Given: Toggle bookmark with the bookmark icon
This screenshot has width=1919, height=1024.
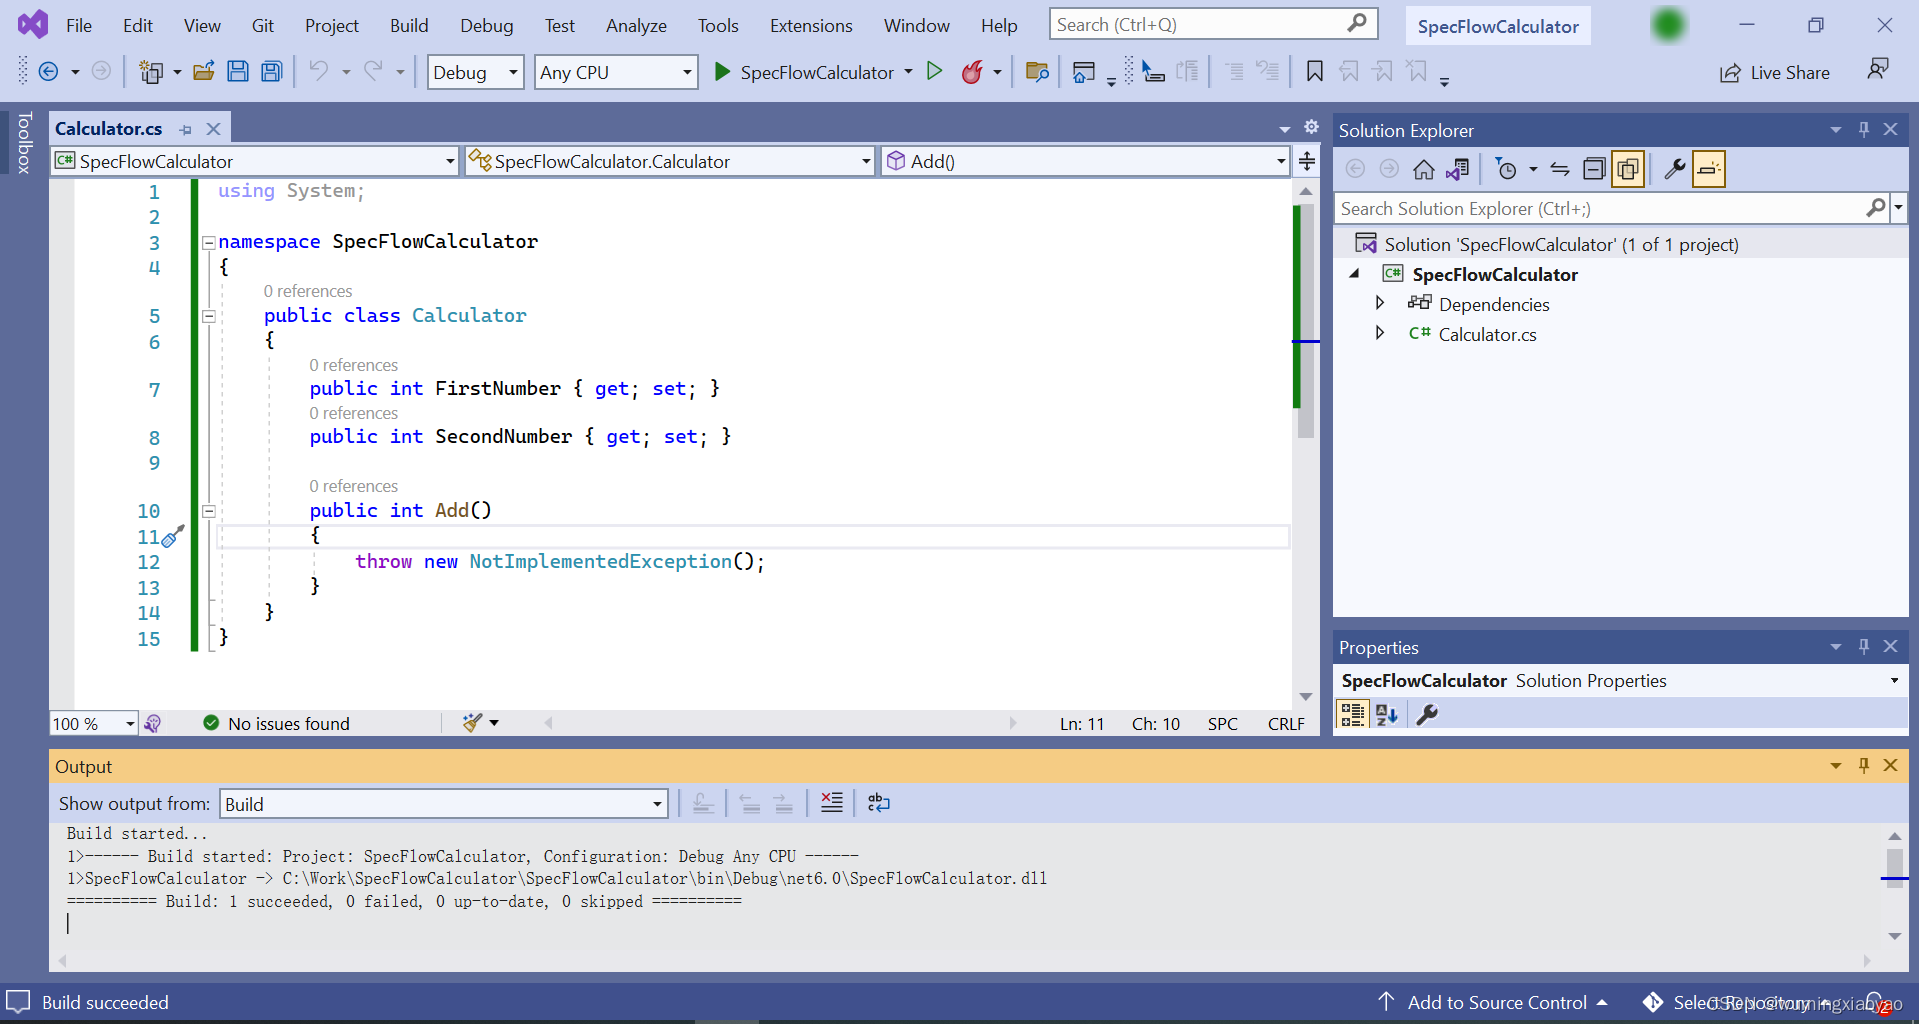Looking at the screenshot, I should (x=1315, y=71).
